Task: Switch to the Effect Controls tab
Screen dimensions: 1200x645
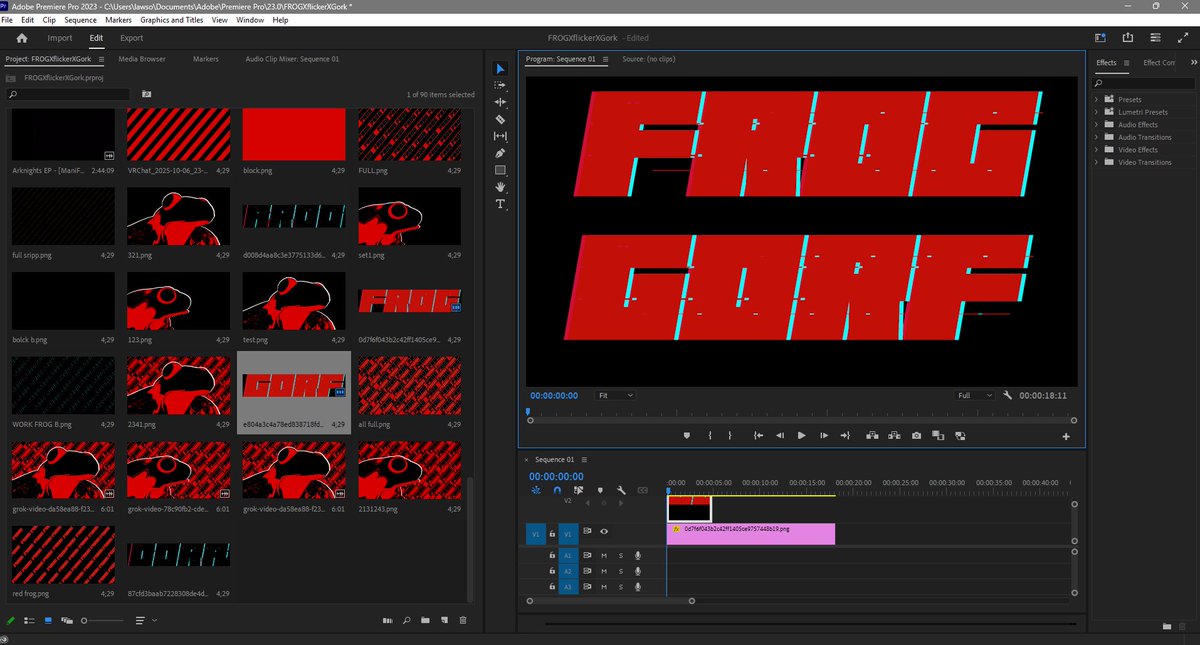Action: [1157, 62]
